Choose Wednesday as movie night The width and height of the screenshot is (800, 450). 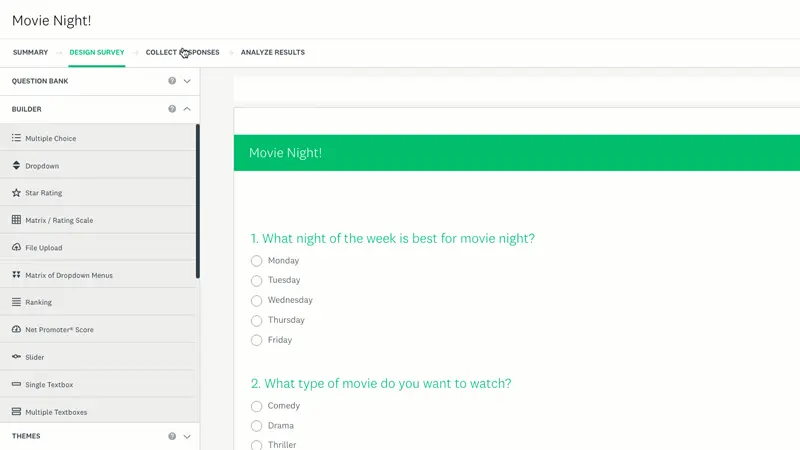click(257, 301)
